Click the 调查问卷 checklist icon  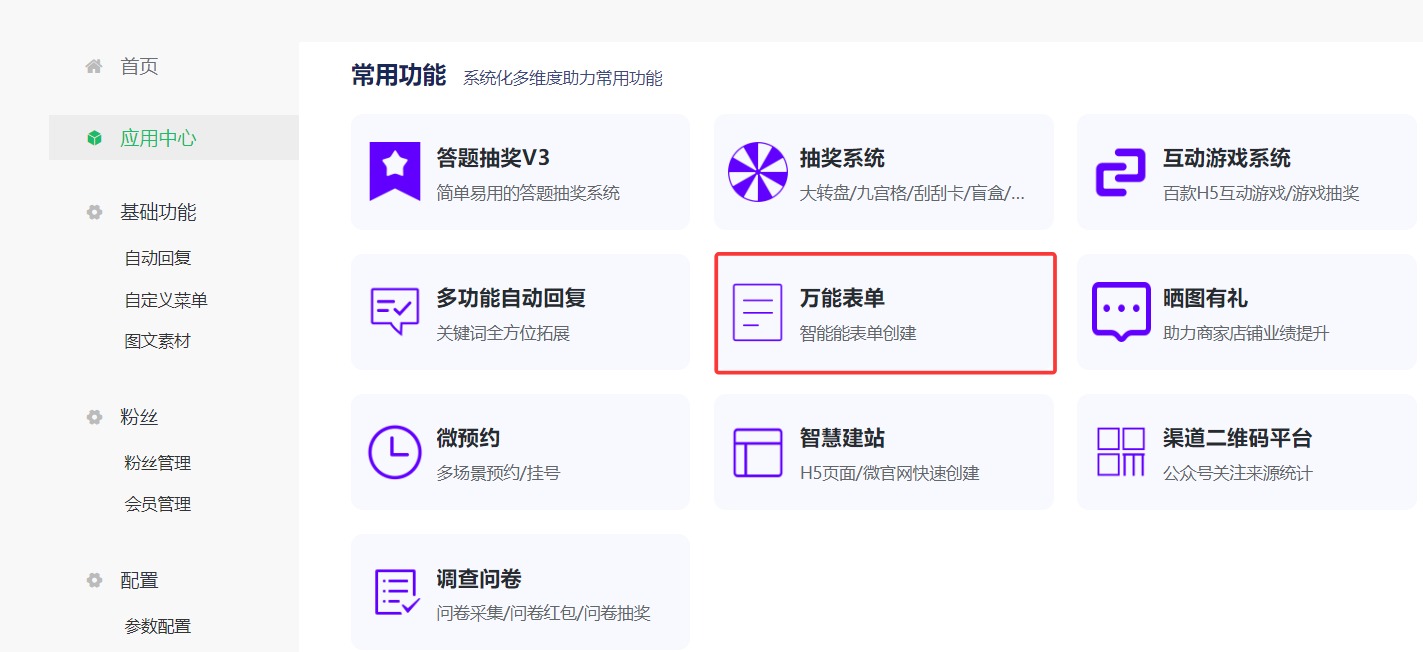click(x=394, y=591)
